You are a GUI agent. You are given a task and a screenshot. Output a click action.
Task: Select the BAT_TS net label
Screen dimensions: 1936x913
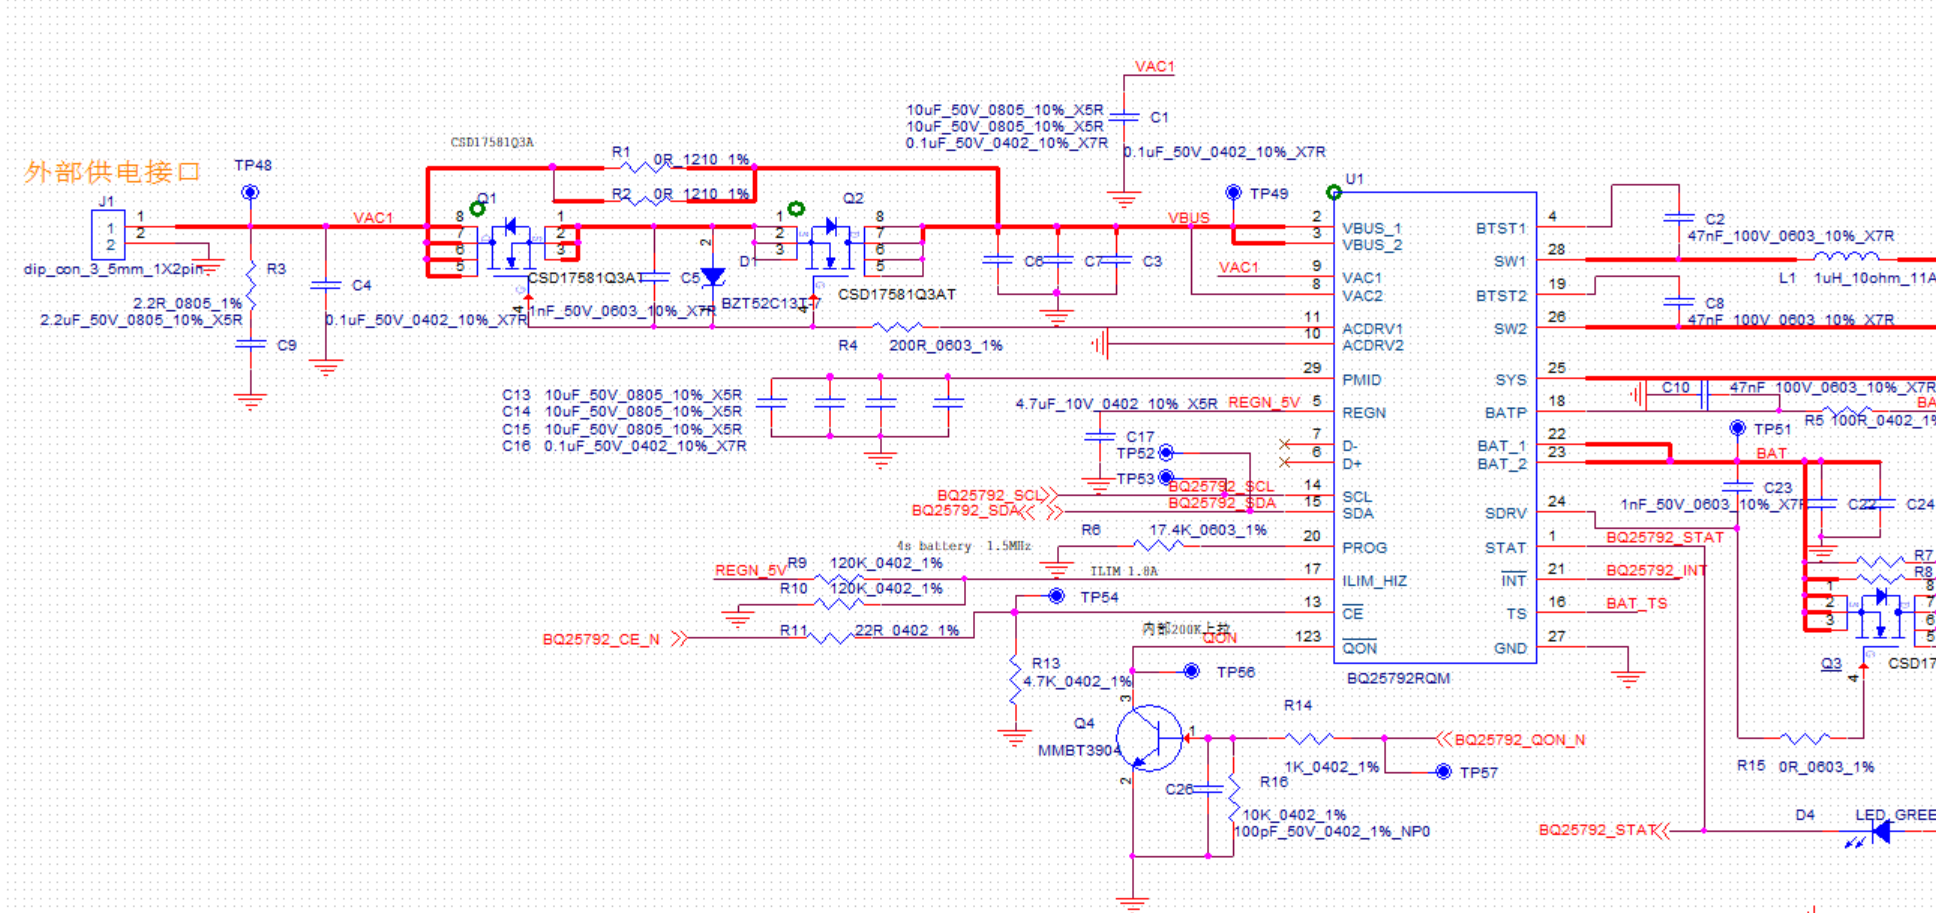[1637, 603]
